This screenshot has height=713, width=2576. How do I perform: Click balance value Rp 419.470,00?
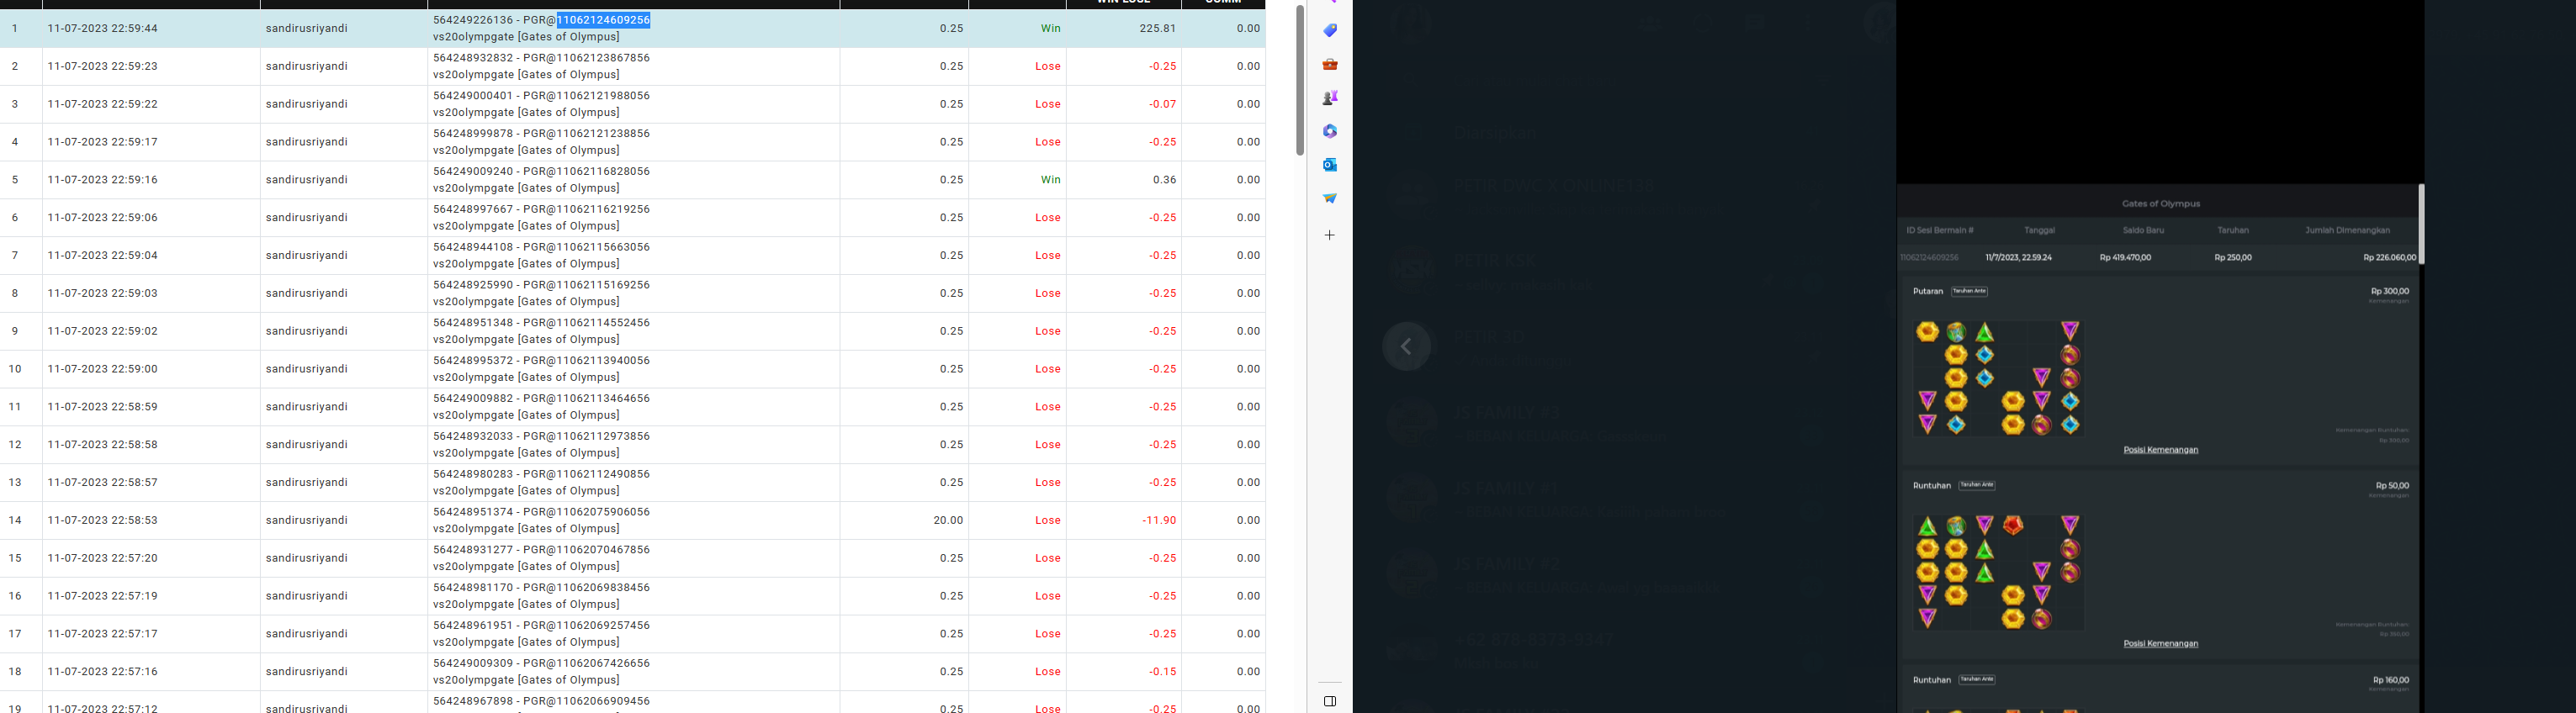2125,258
